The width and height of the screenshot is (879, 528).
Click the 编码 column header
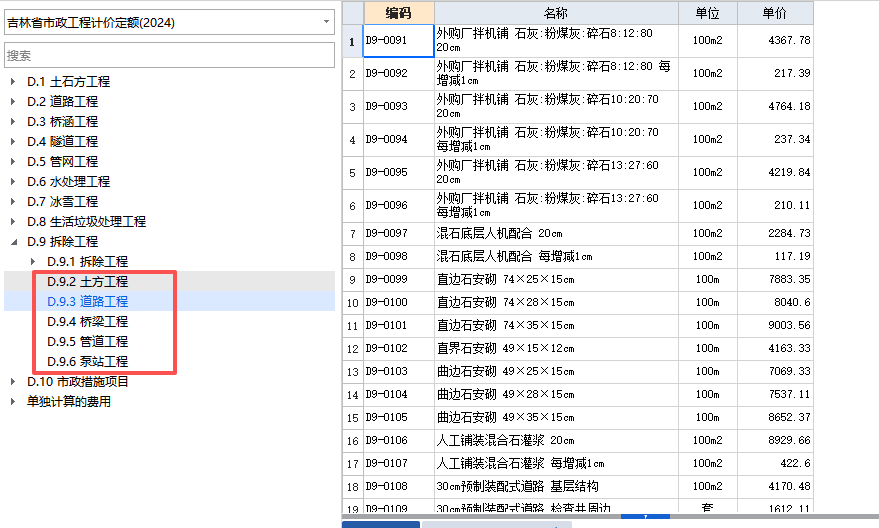tap(398, 13)
